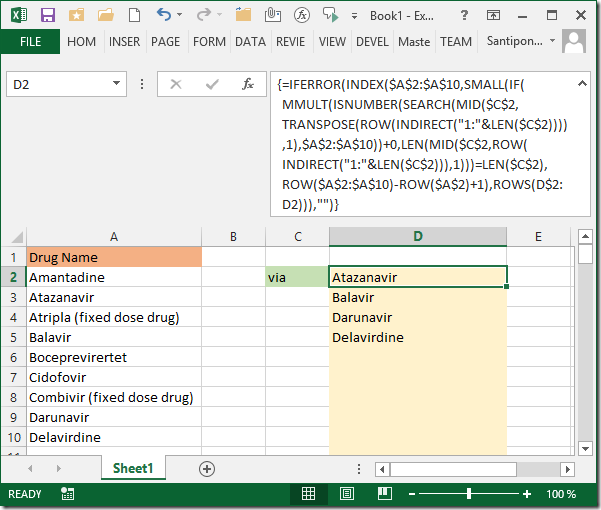Image resolution: width=601 pixels, height=510 pixels.
Task: Click the zoom out minus button
Action: click(x=412, y=494)
